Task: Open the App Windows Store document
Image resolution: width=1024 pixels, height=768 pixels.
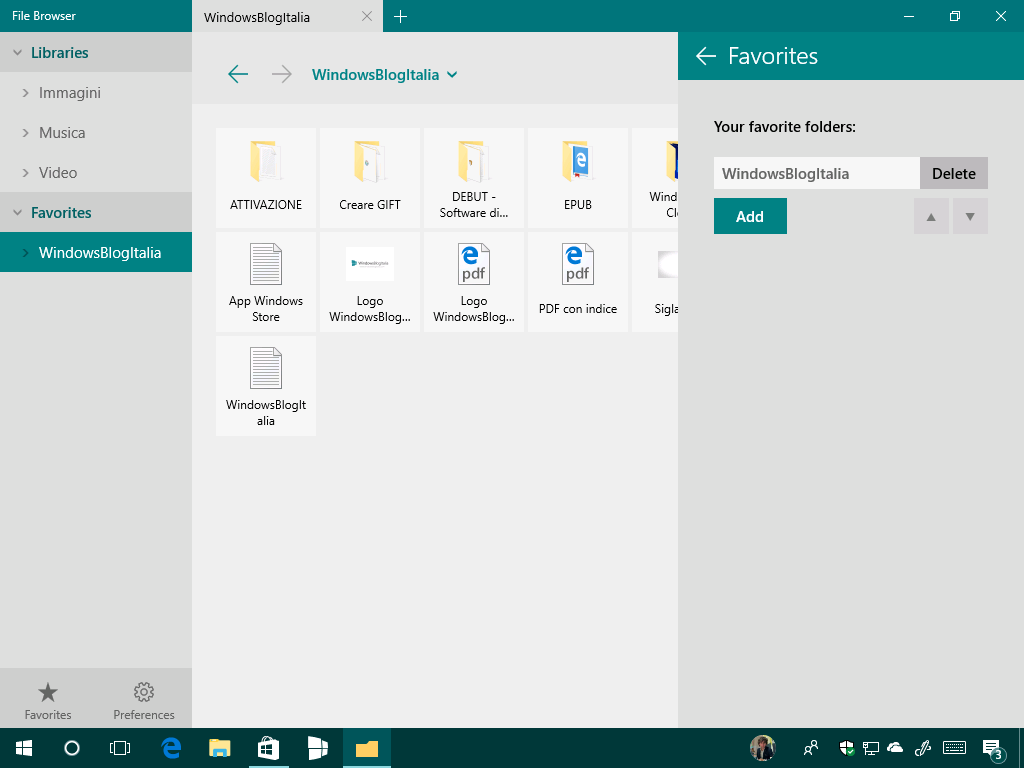Action: pos(266,281)
